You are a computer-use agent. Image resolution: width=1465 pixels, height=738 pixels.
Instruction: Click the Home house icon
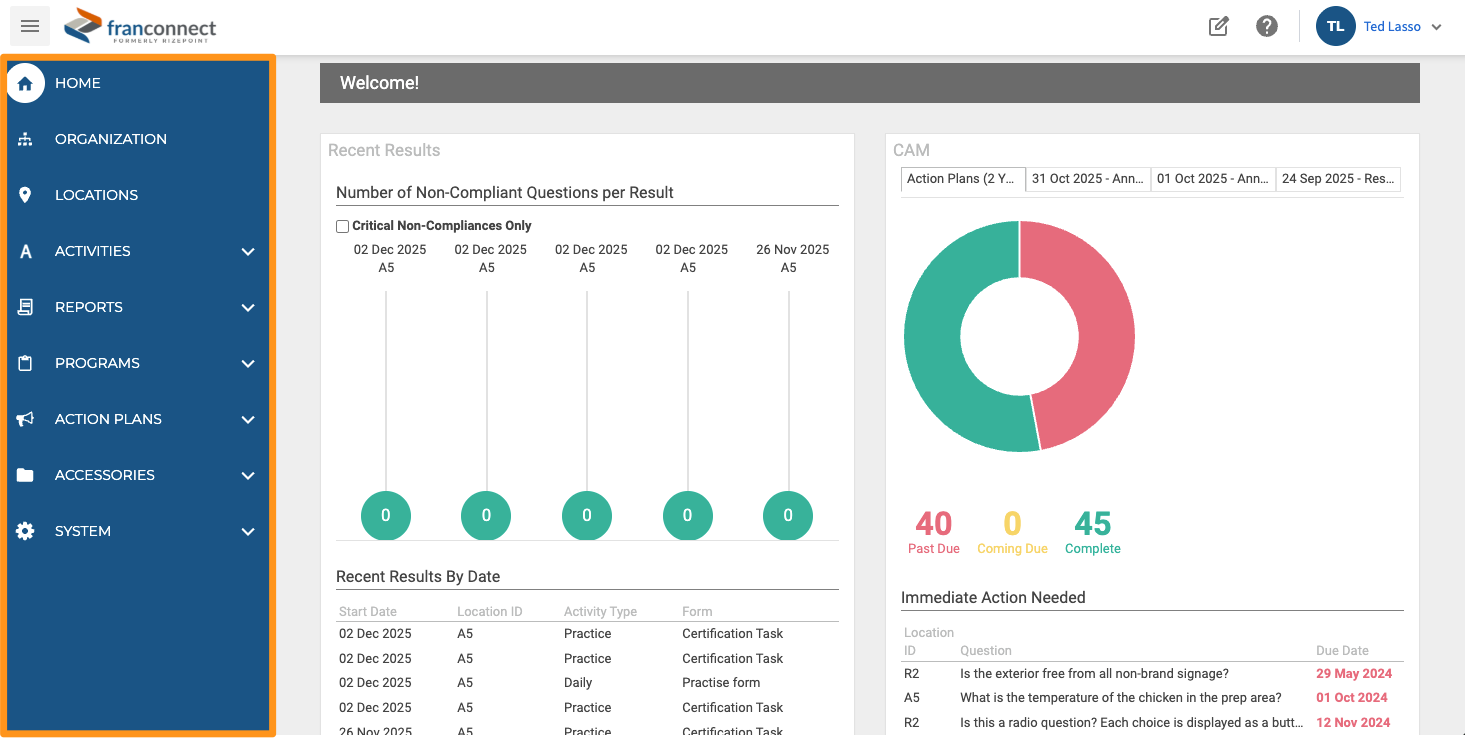[26, 83]
